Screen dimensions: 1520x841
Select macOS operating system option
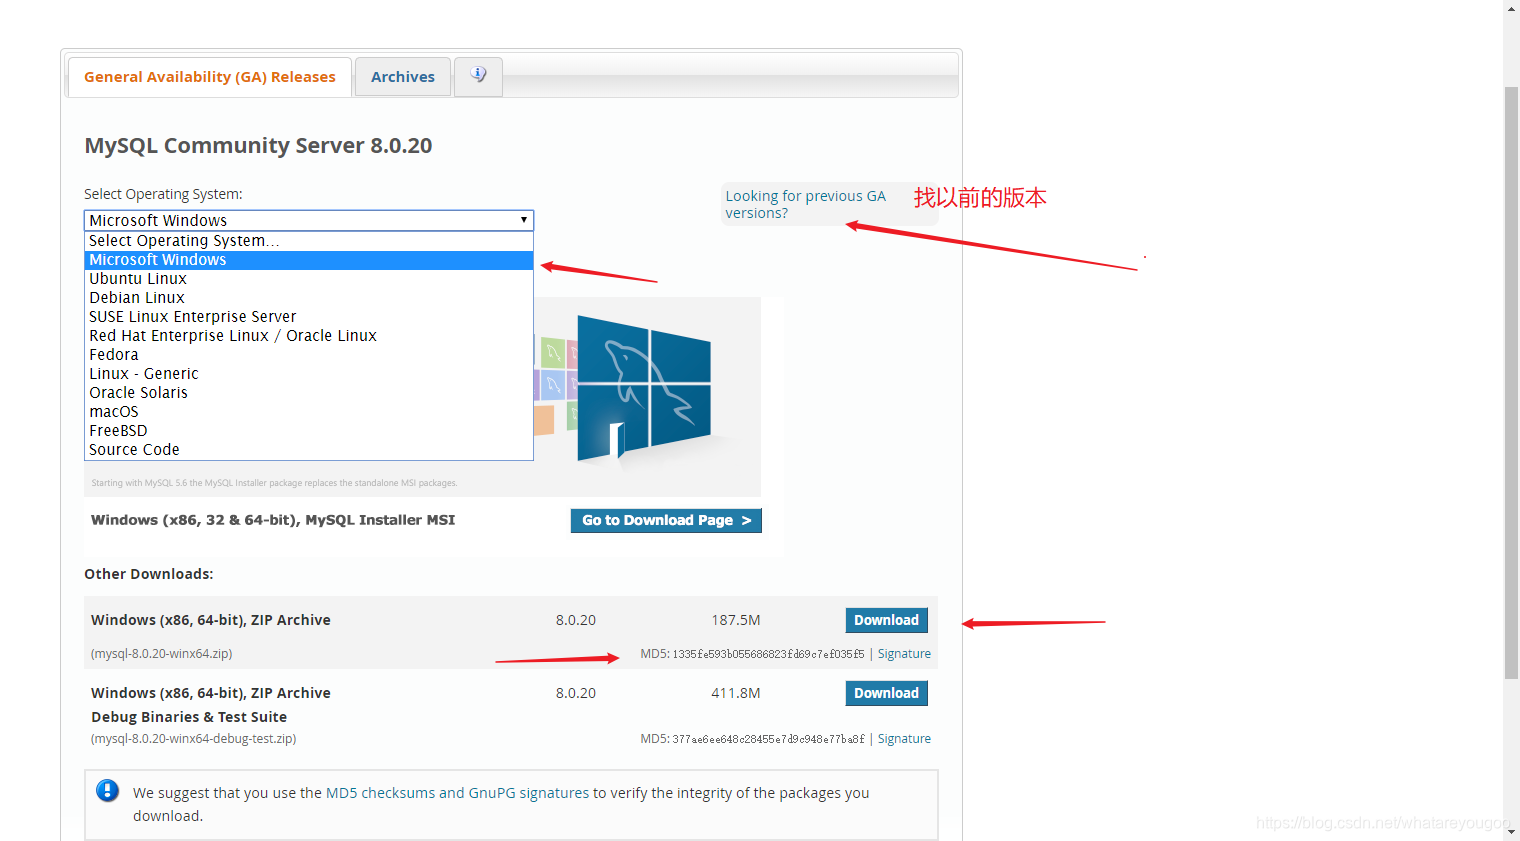pos(309,412)
